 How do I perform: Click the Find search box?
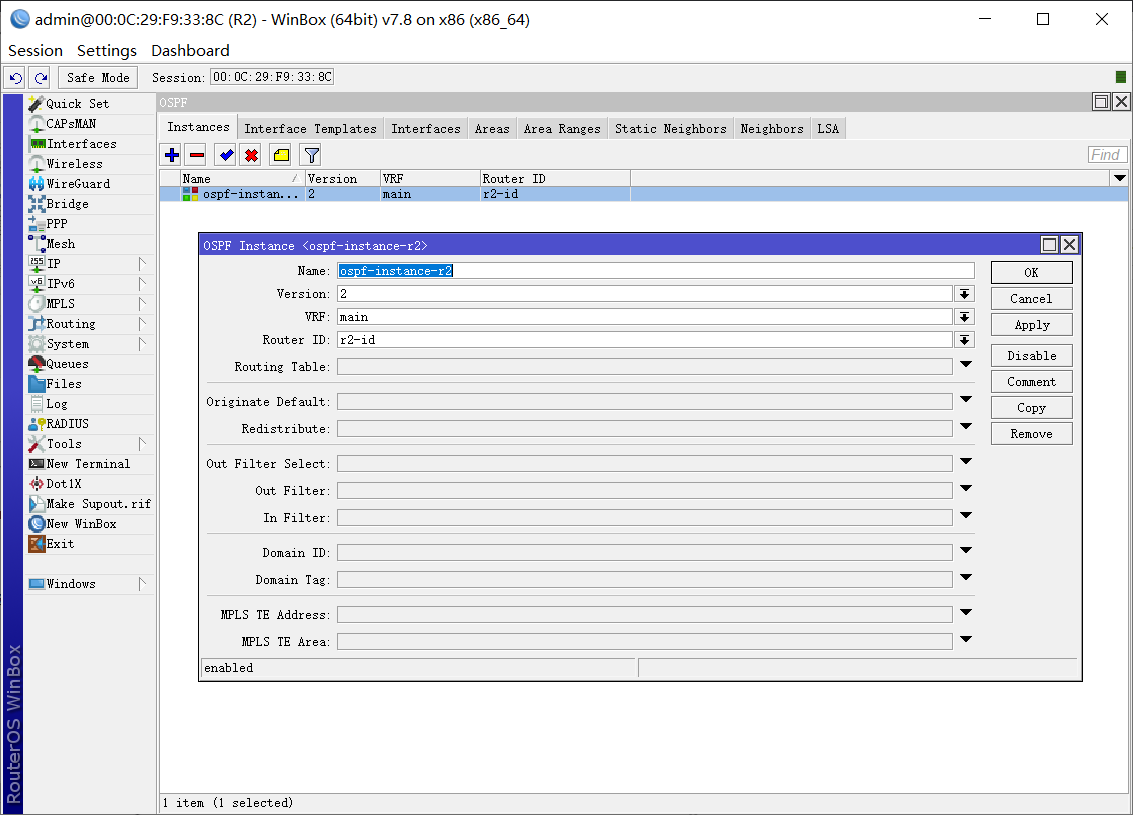click(1105, 155)
